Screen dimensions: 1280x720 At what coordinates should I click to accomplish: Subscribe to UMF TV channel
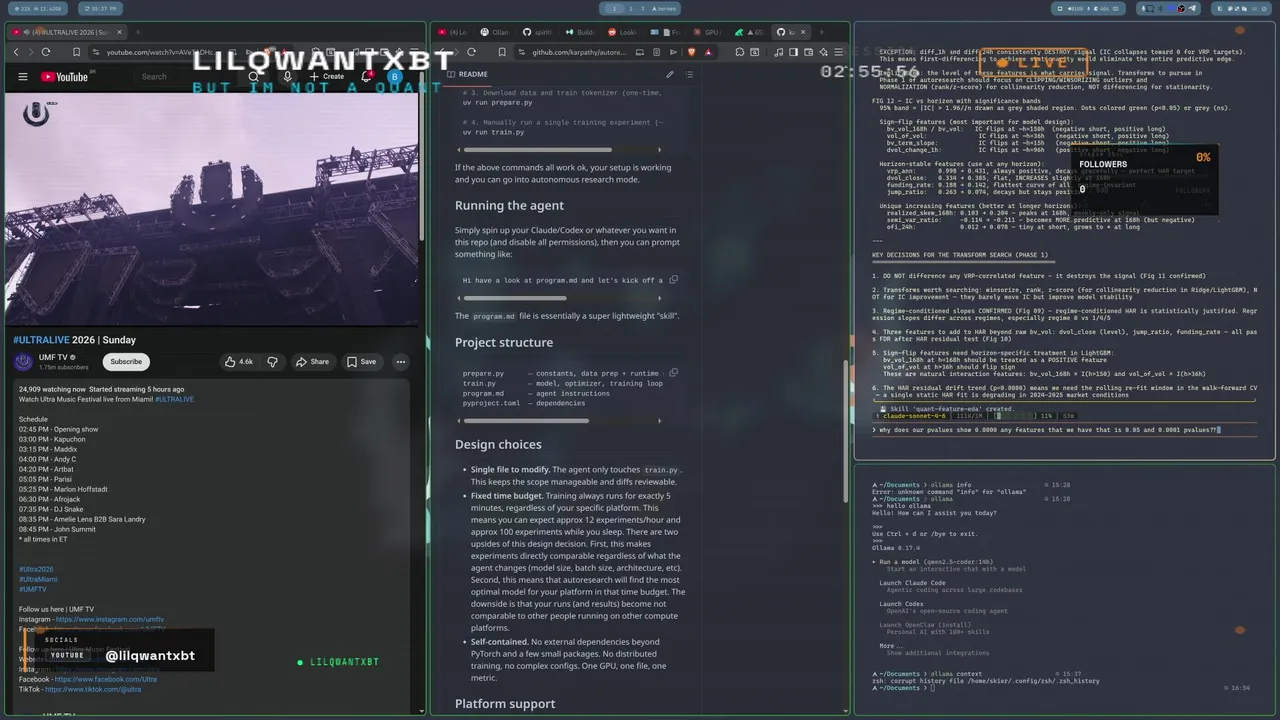click(126, 361)
